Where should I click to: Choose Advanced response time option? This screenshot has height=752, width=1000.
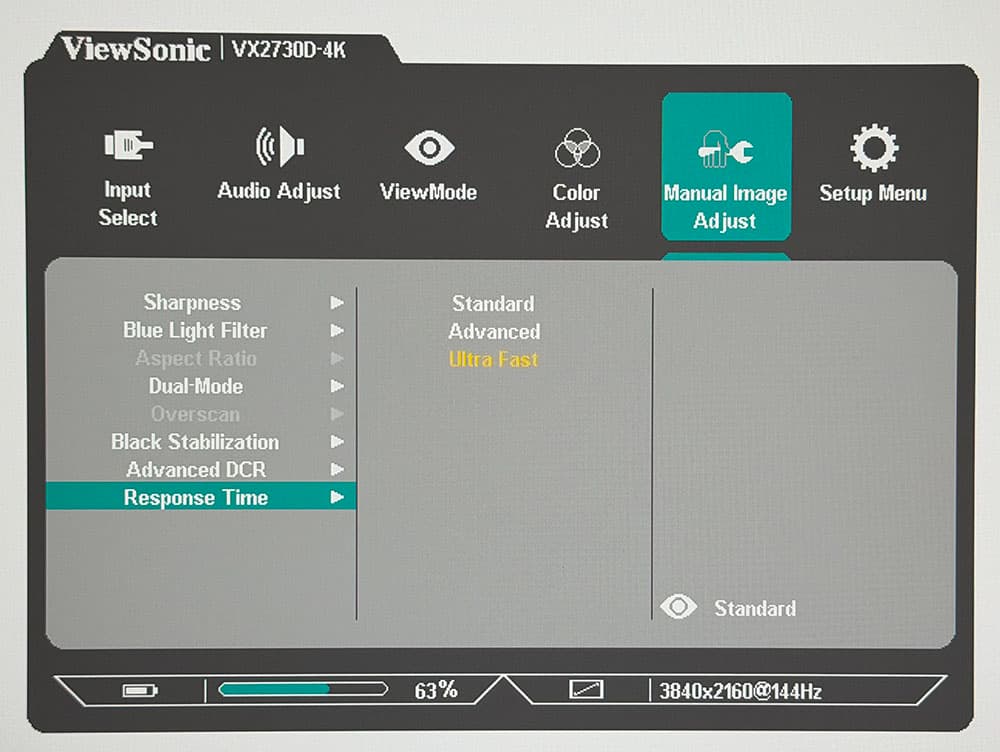pyautogui.click(x=494, y=332)
